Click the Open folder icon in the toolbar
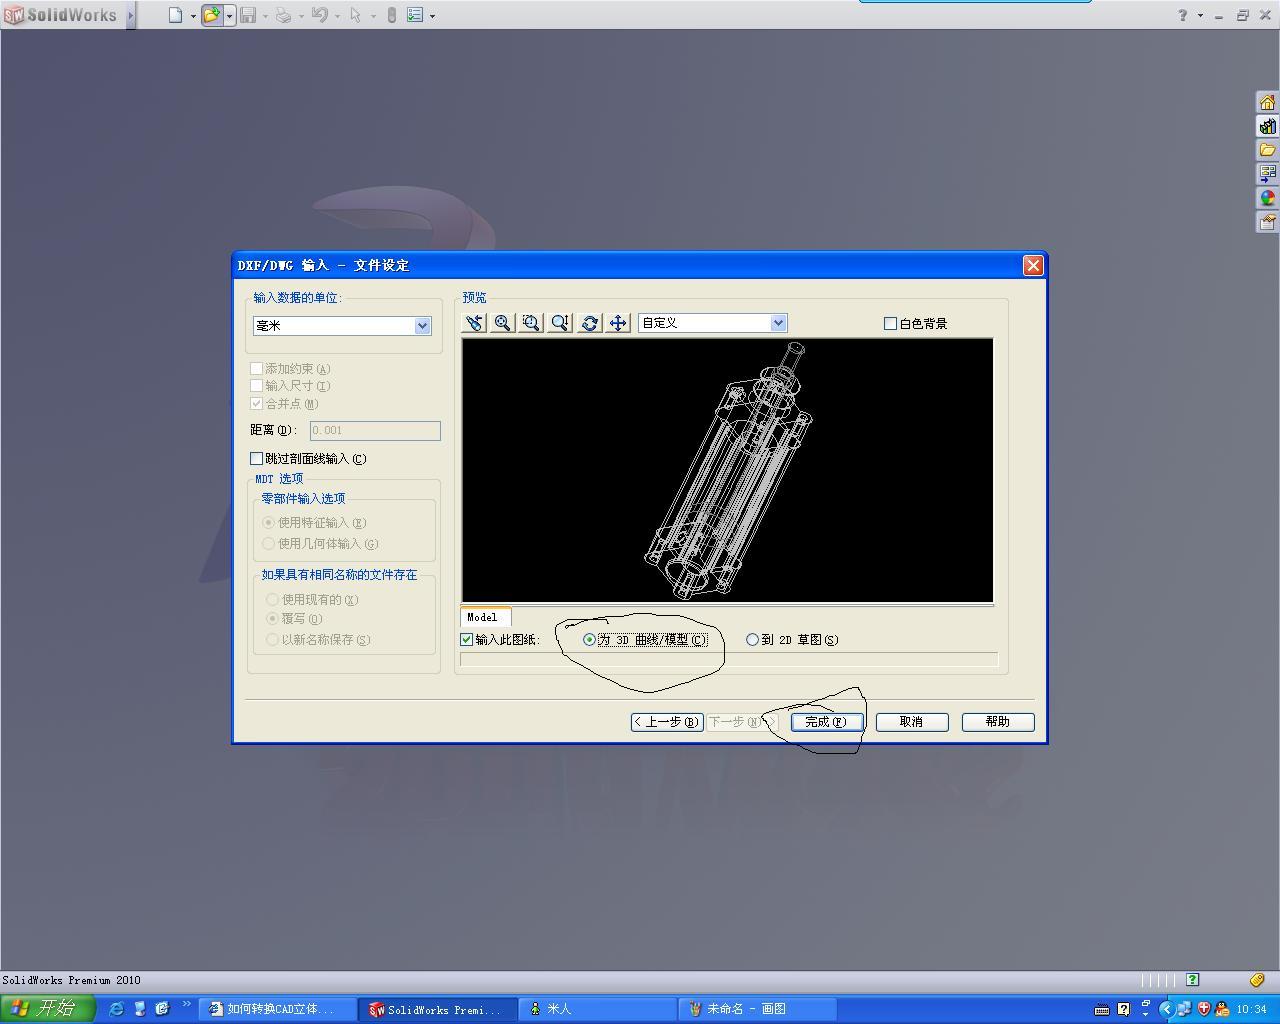 coord(211,15)
